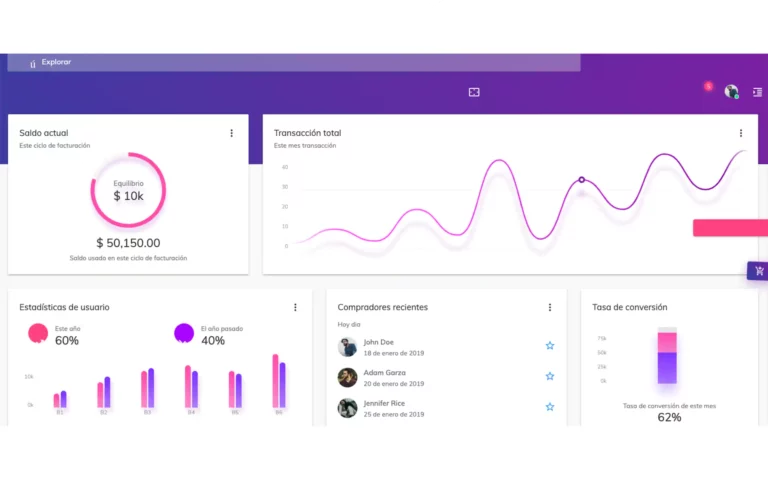Open the notifications badge icon
The height and width of the screenshot is (480, 768).
pyautogui.click(x=708, y=87)
